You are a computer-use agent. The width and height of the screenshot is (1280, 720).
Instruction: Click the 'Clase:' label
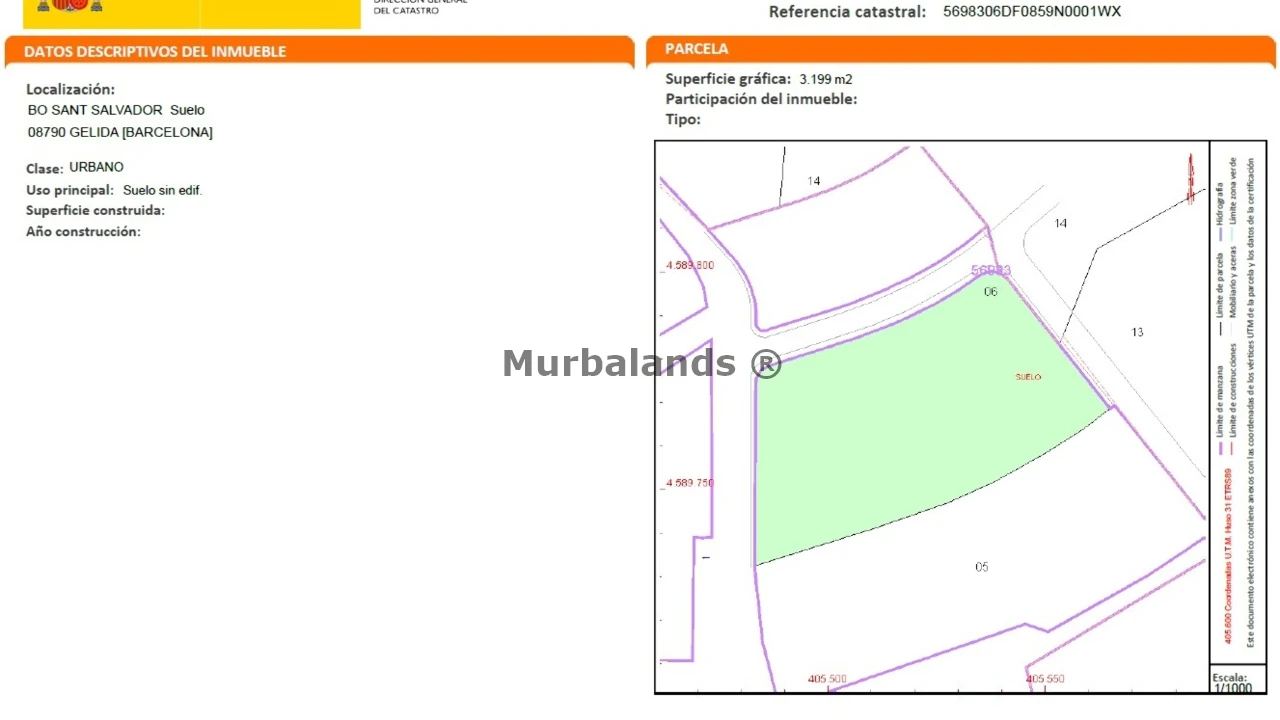(45, 169)
